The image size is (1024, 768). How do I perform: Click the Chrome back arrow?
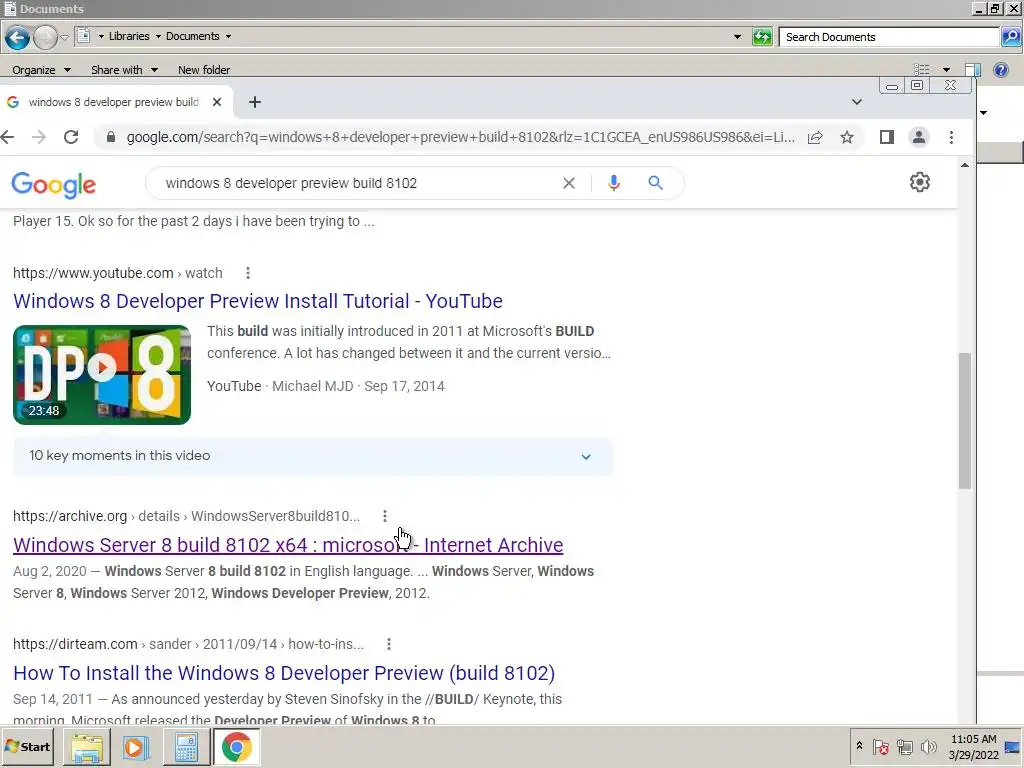[8, 137]
